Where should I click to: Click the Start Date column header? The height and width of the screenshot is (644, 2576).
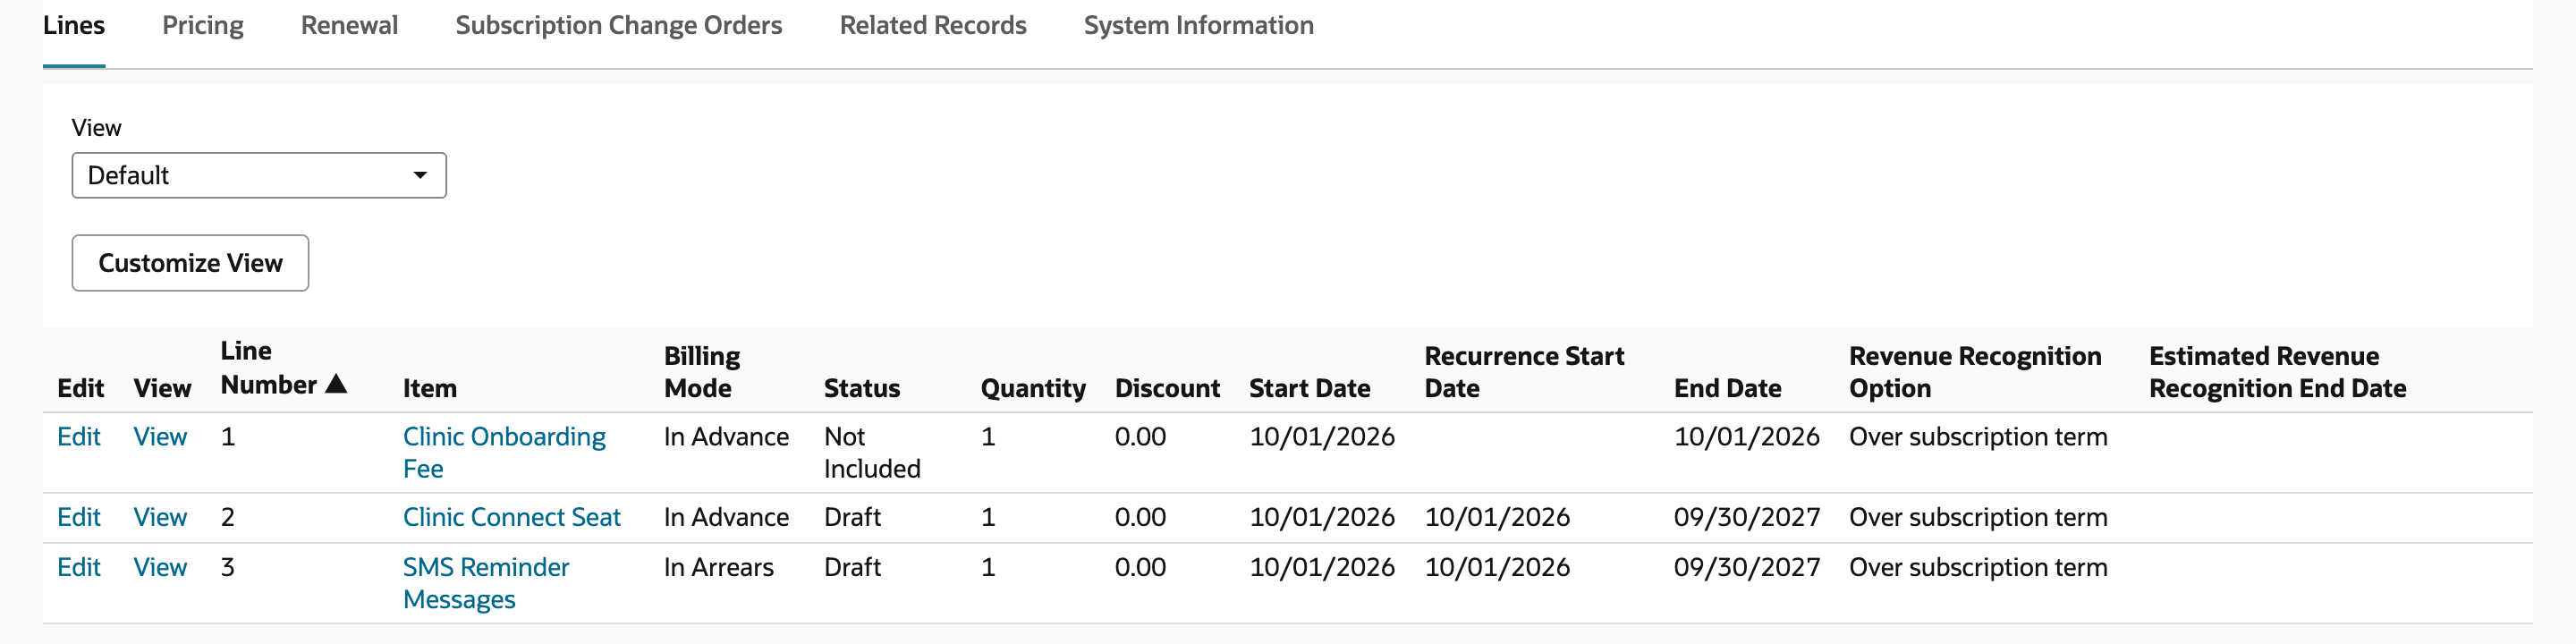[x=1309, y=388]
